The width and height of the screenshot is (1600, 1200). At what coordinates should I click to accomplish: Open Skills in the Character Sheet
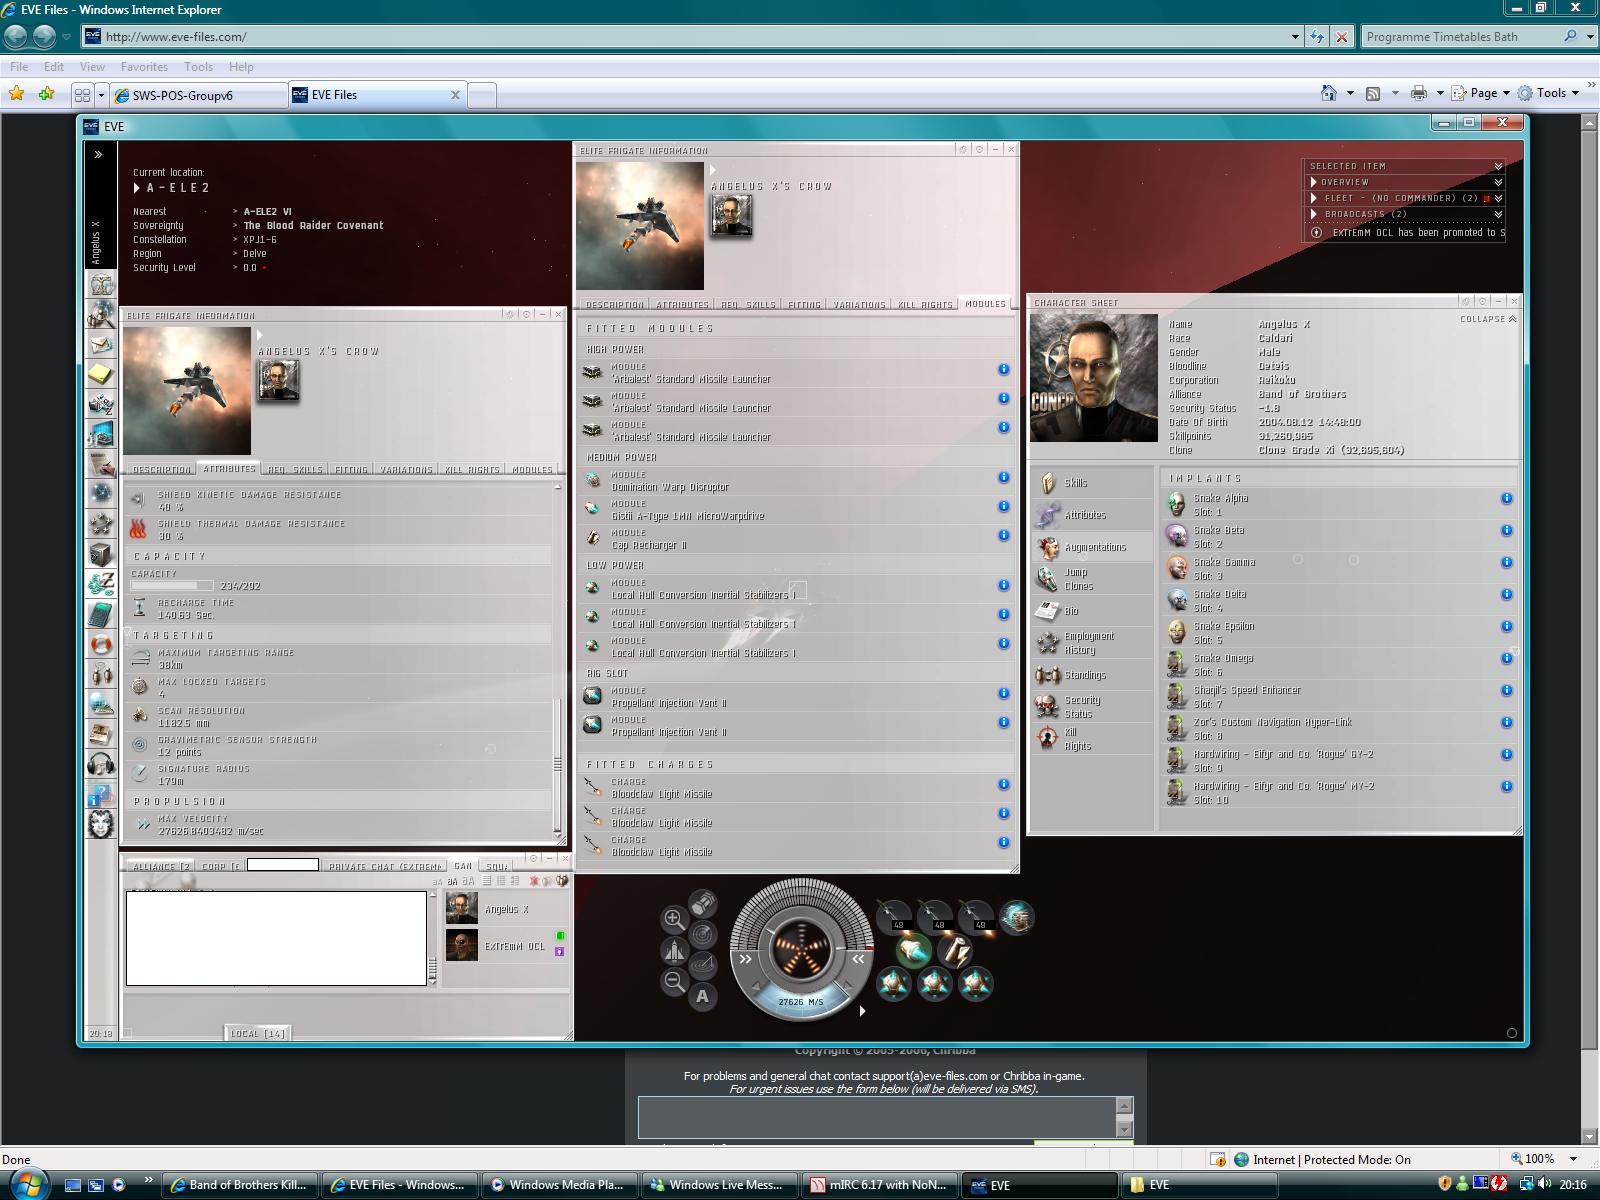coord(1092,483)
